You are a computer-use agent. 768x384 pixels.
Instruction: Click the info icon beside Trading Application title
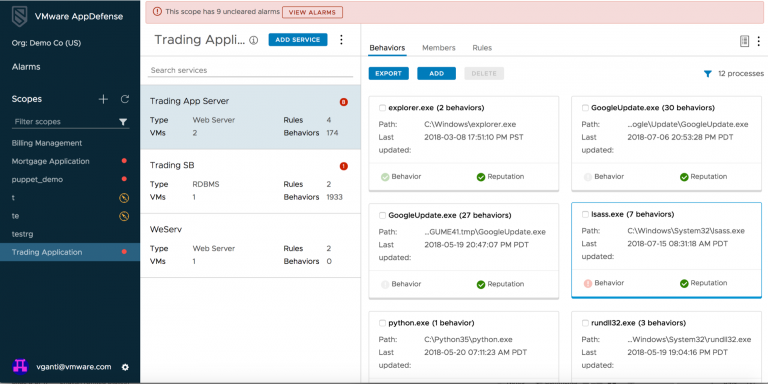tap(254, 41)
